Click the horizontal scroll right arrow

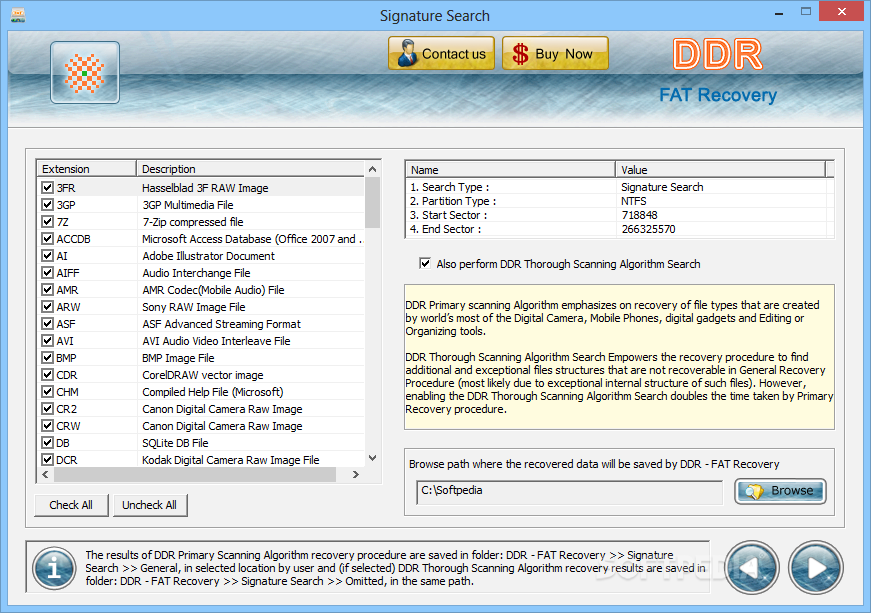pos(356,474)
